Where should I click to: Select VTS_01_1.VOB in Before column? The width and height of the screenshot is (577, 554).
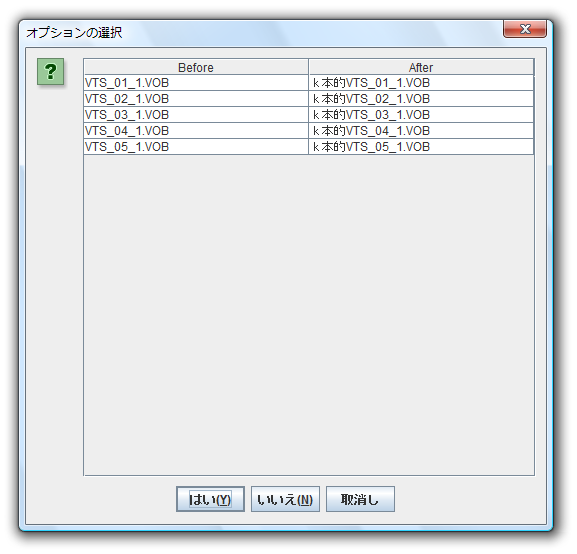(x=196, y=83)
